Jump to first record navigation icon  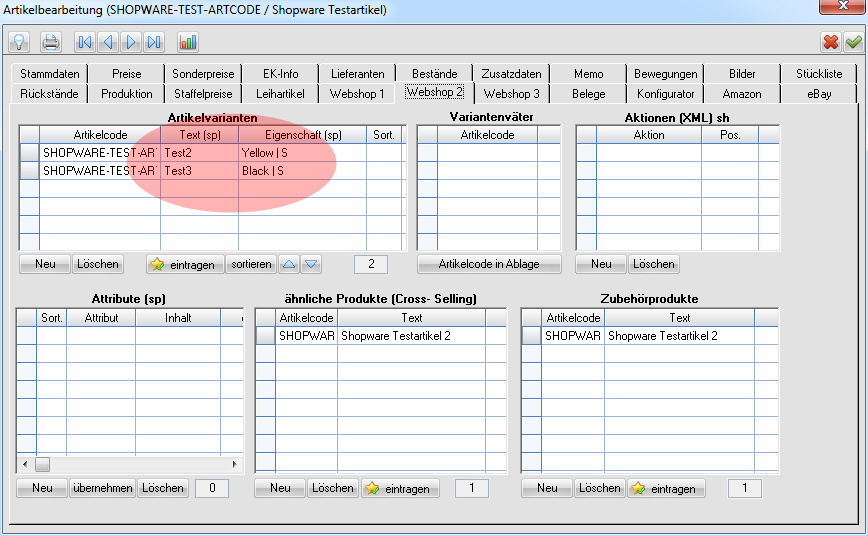(85, 42)
